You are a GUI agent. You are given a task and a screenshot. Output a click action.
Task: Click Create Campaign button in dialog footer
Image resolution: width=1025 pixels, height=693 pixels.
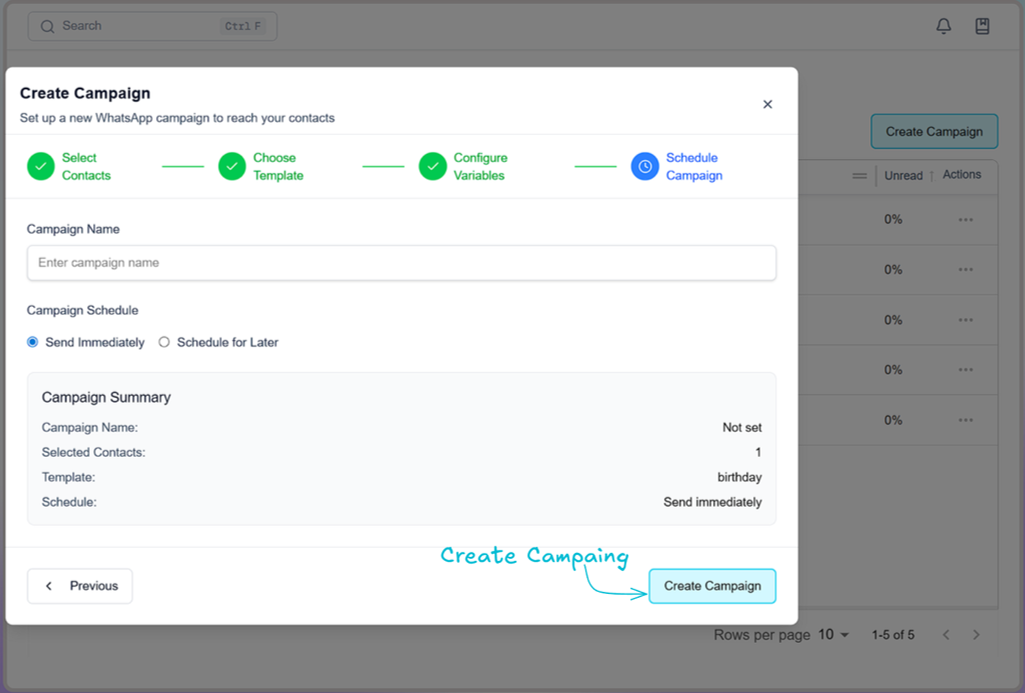(x=712, y=586)
